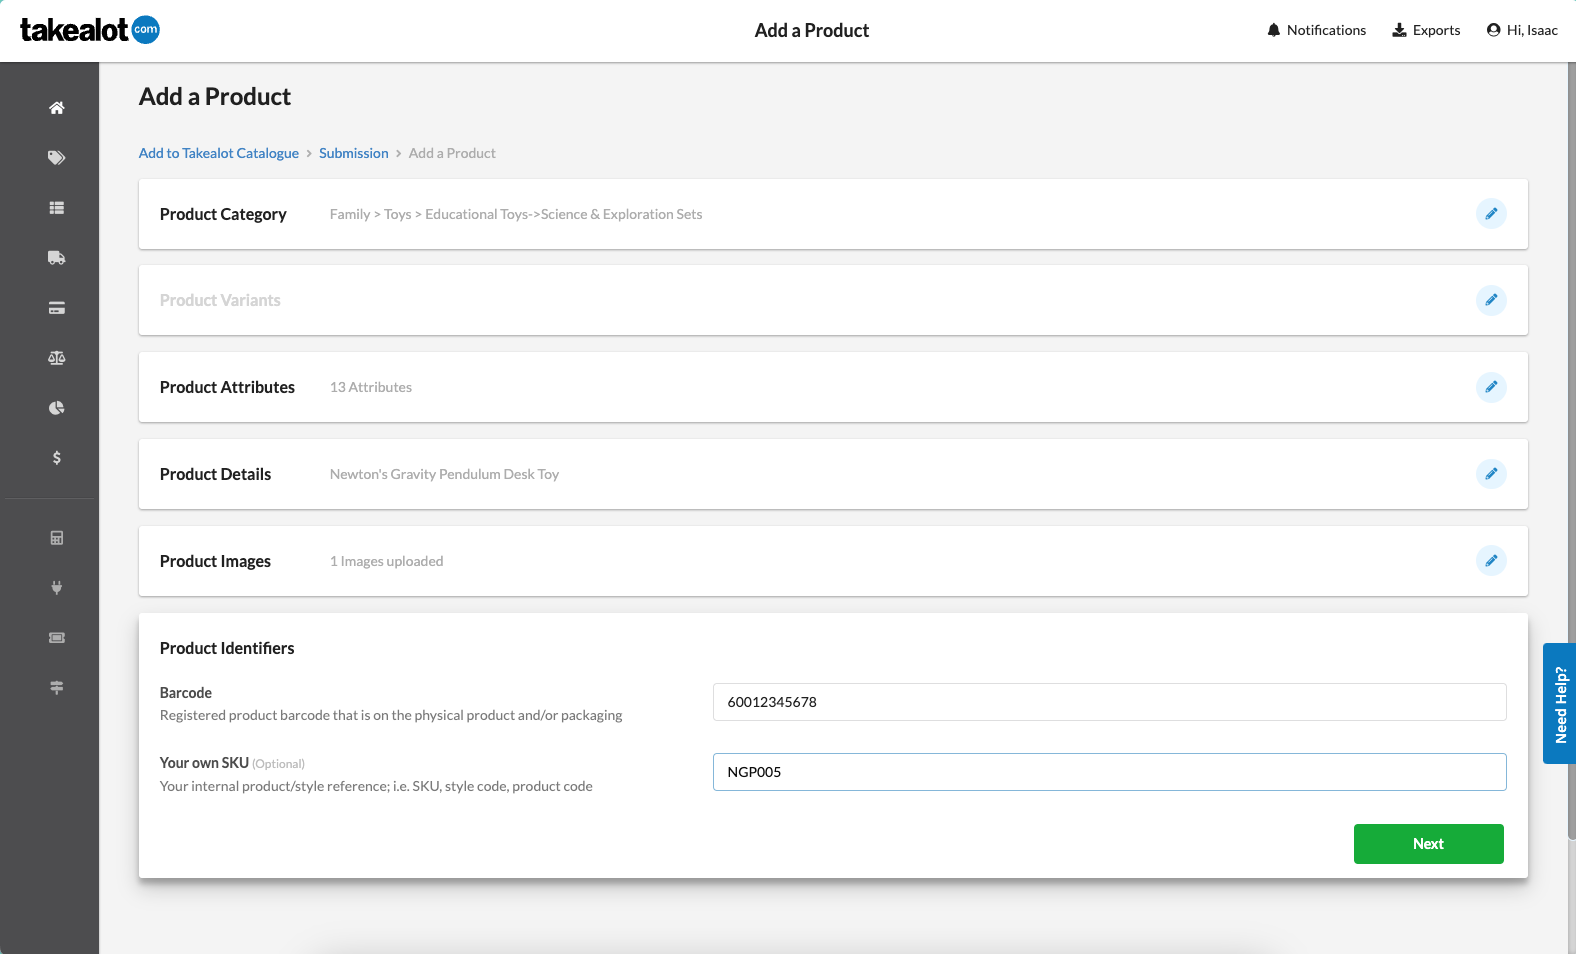Click the green Next button
The height and width of the screenshot is (954, 1576).
point(1428,844)
